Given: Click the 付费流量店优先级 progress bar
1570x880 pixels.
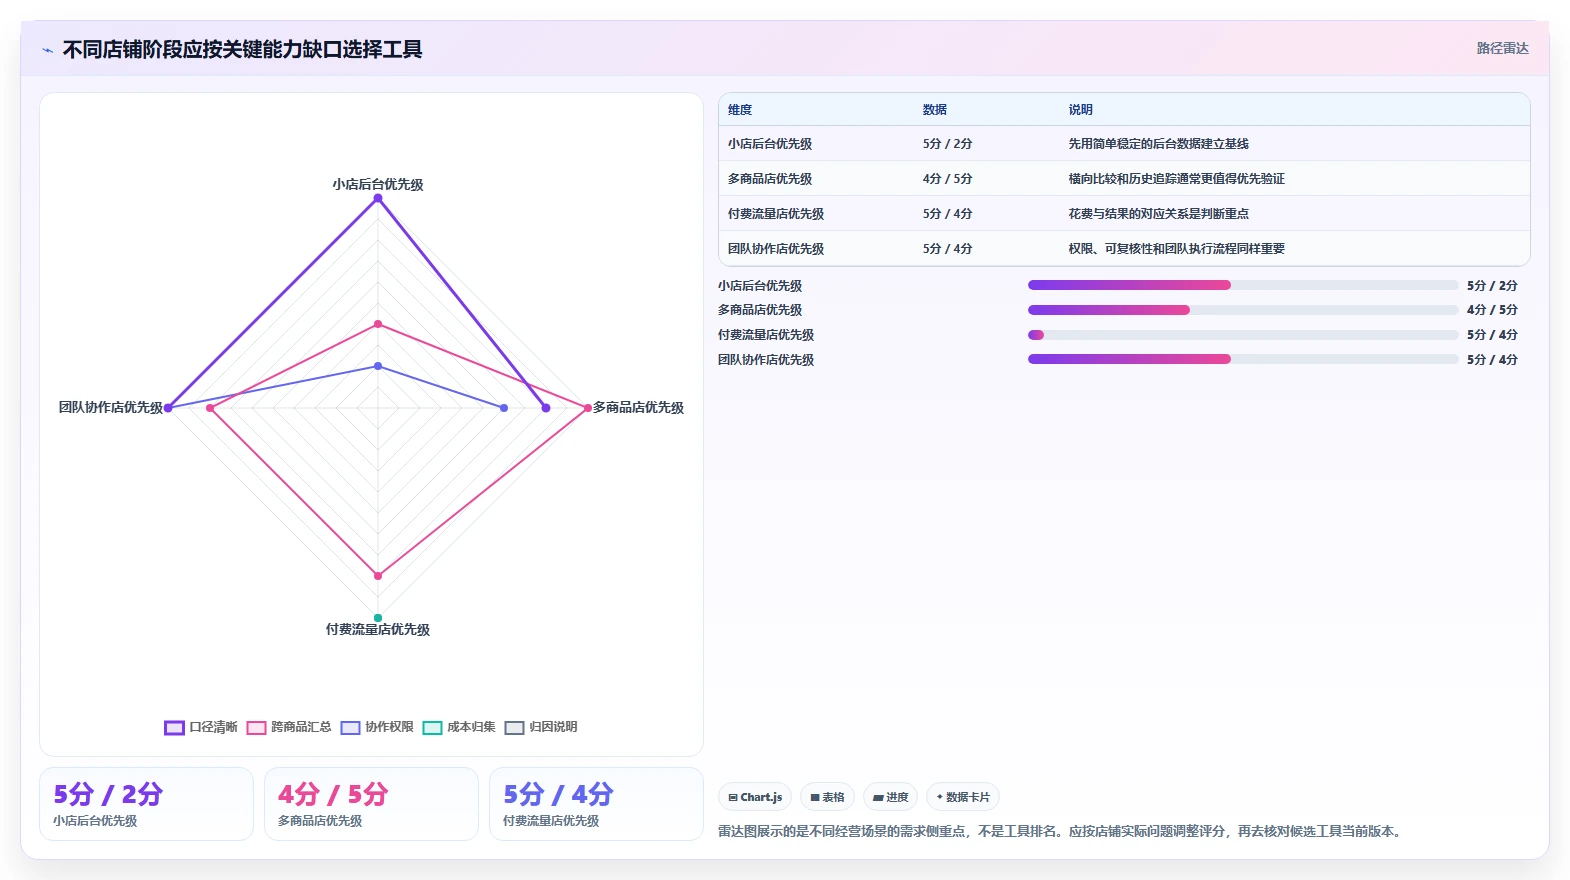Looking at the screenshot, I should pos(1243,335).
